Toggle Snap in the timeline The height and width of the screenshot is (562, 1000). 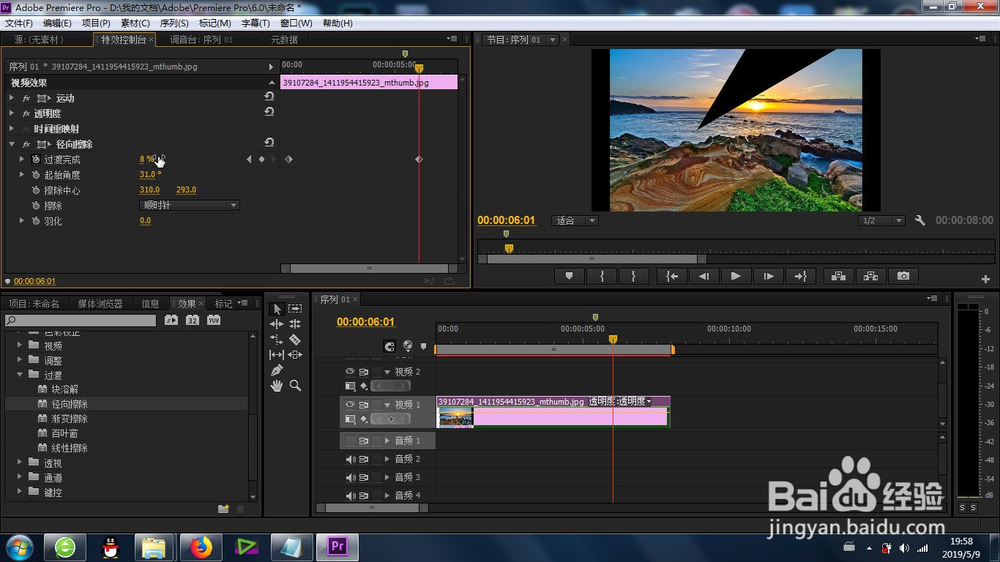(389, 346)
